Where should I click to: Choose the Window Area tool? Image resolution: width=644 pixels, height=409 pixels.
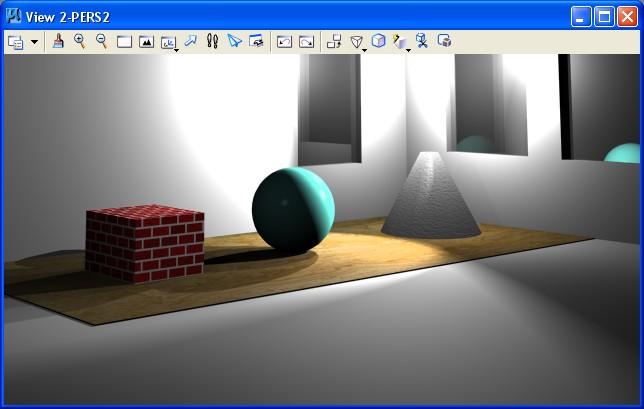[x=124, y=41]
